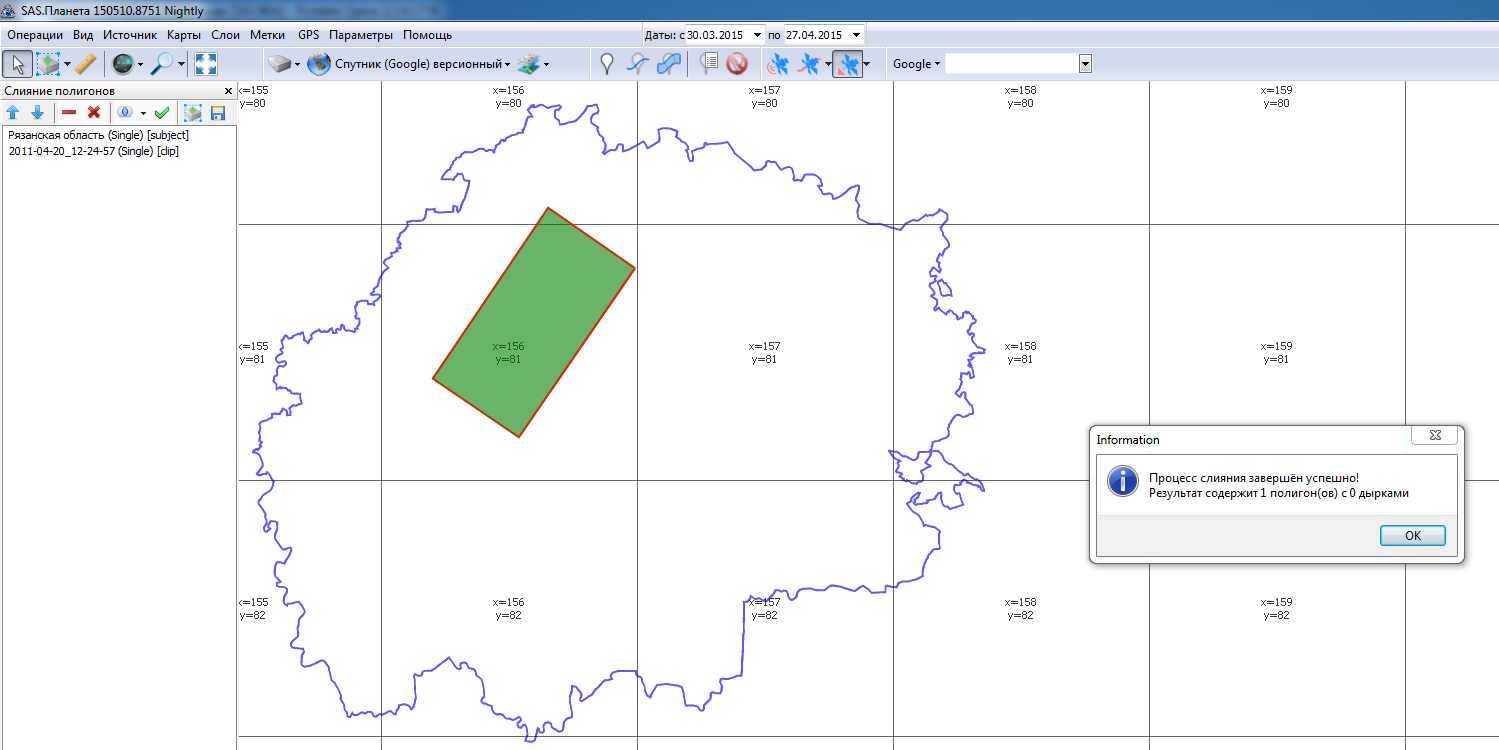This screenshot has width=1499, height=750.
Task: Activate the arrow cursor move mode
Action: coord(17,64)
